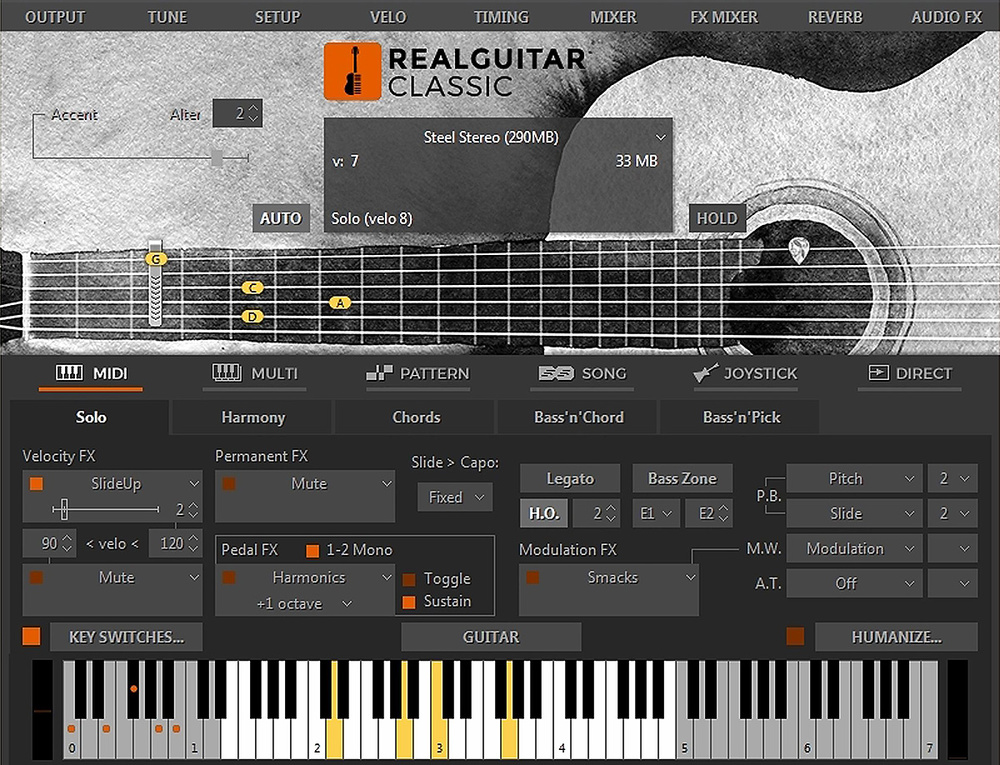Click the MIDI mode keyboard icon
This screenshot has height=765, width=1000.
69,373
